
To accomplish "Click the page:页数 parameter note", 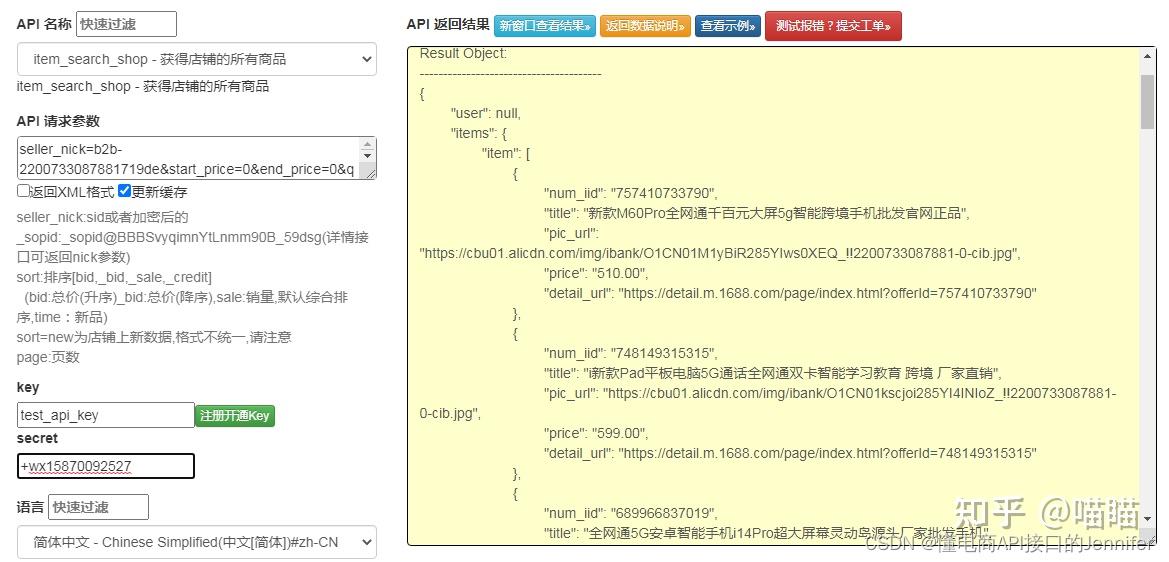I will coord(48,357).
